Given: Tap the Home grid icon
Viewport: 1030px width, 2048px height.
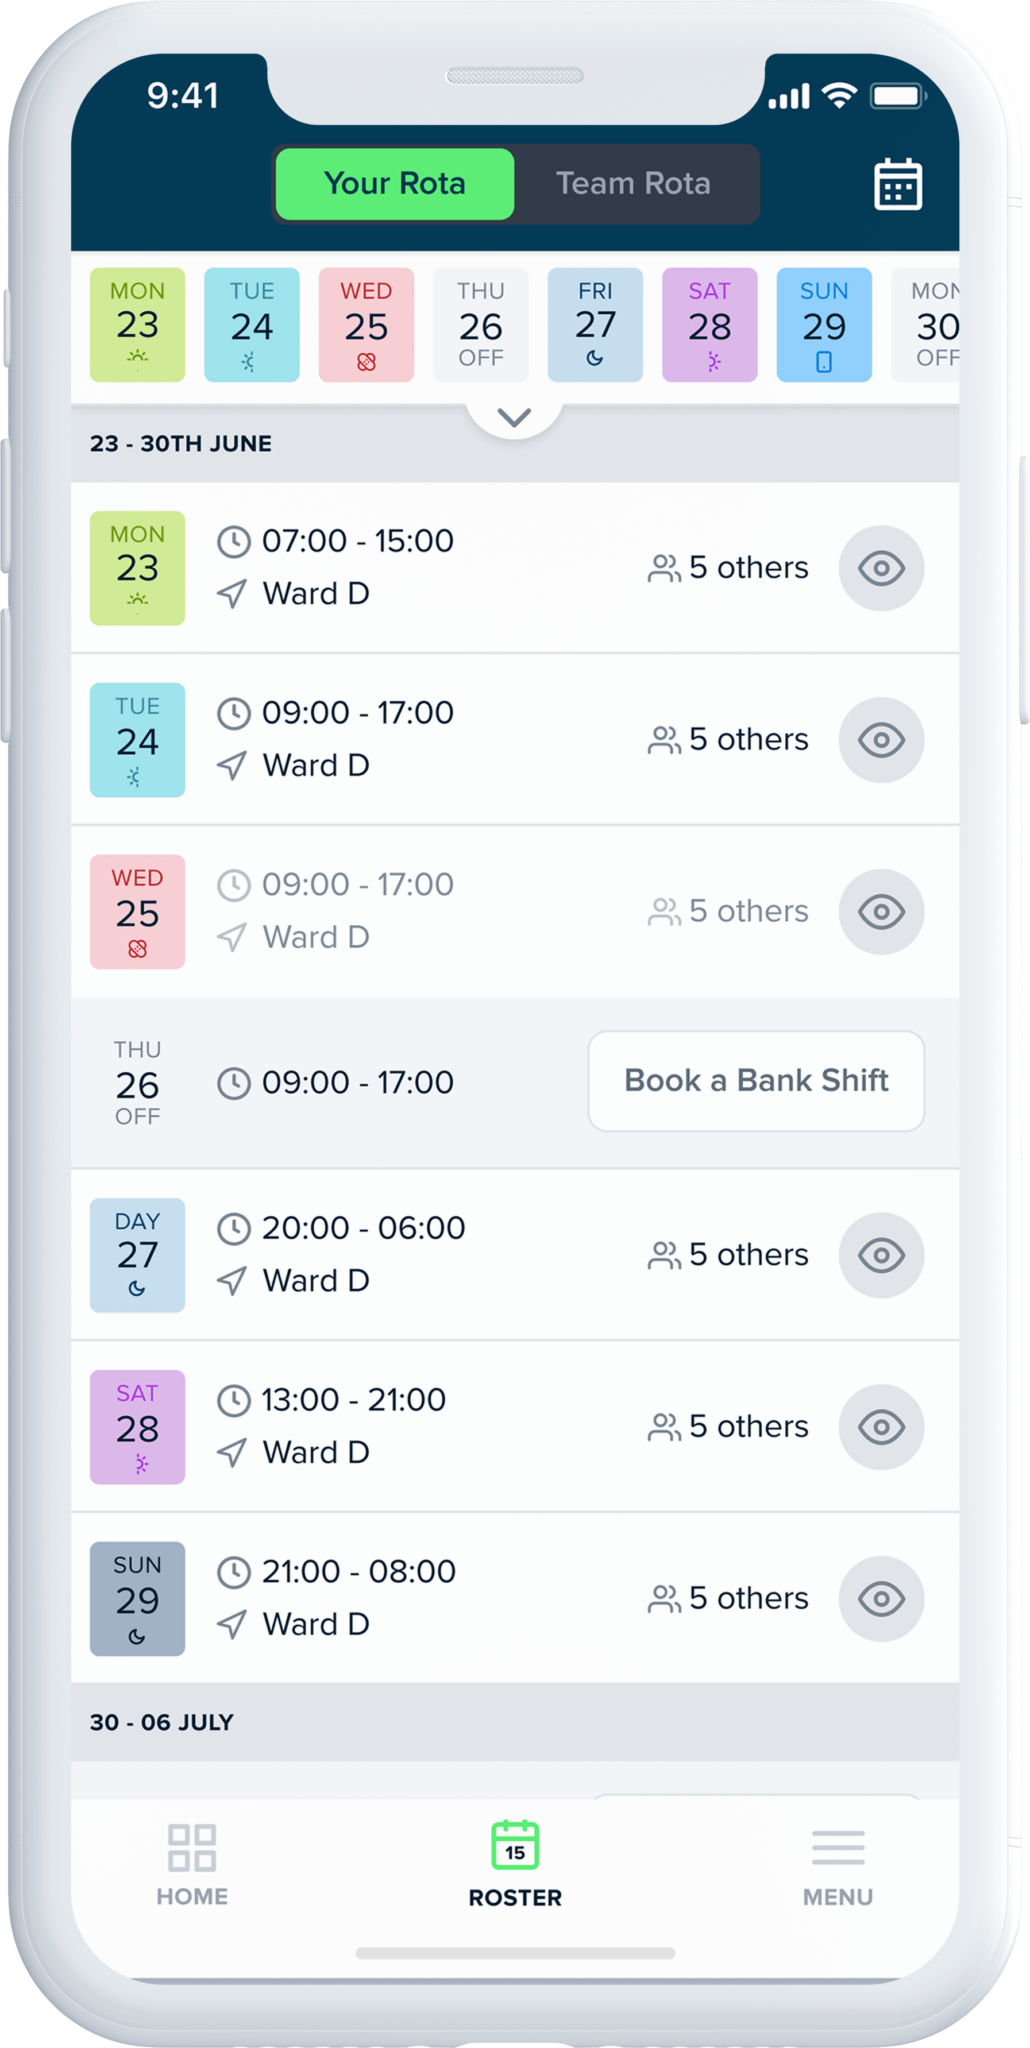Looking at the screenshot, I should [192, 1847].
